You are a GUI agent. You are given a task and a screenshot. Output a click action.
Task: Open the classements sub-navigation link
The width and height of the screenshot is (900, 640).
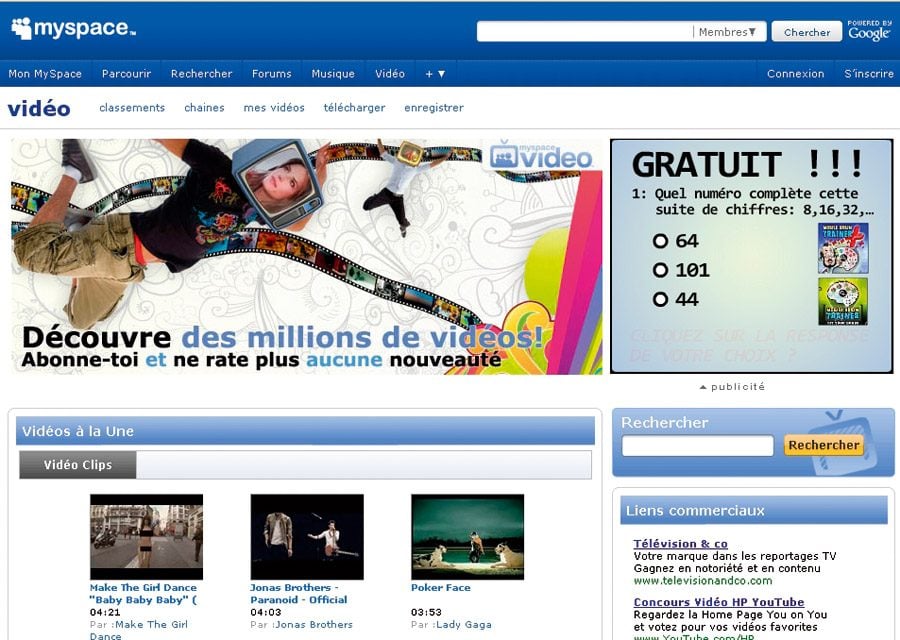point(132,108)
